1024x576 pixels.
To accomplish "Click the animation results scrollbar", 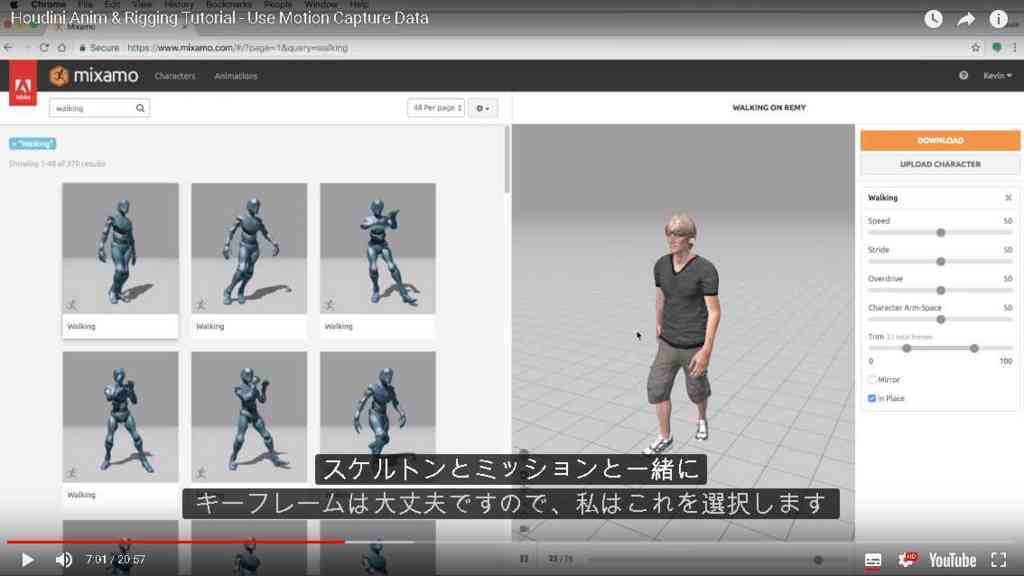I will tap(507, 159).
